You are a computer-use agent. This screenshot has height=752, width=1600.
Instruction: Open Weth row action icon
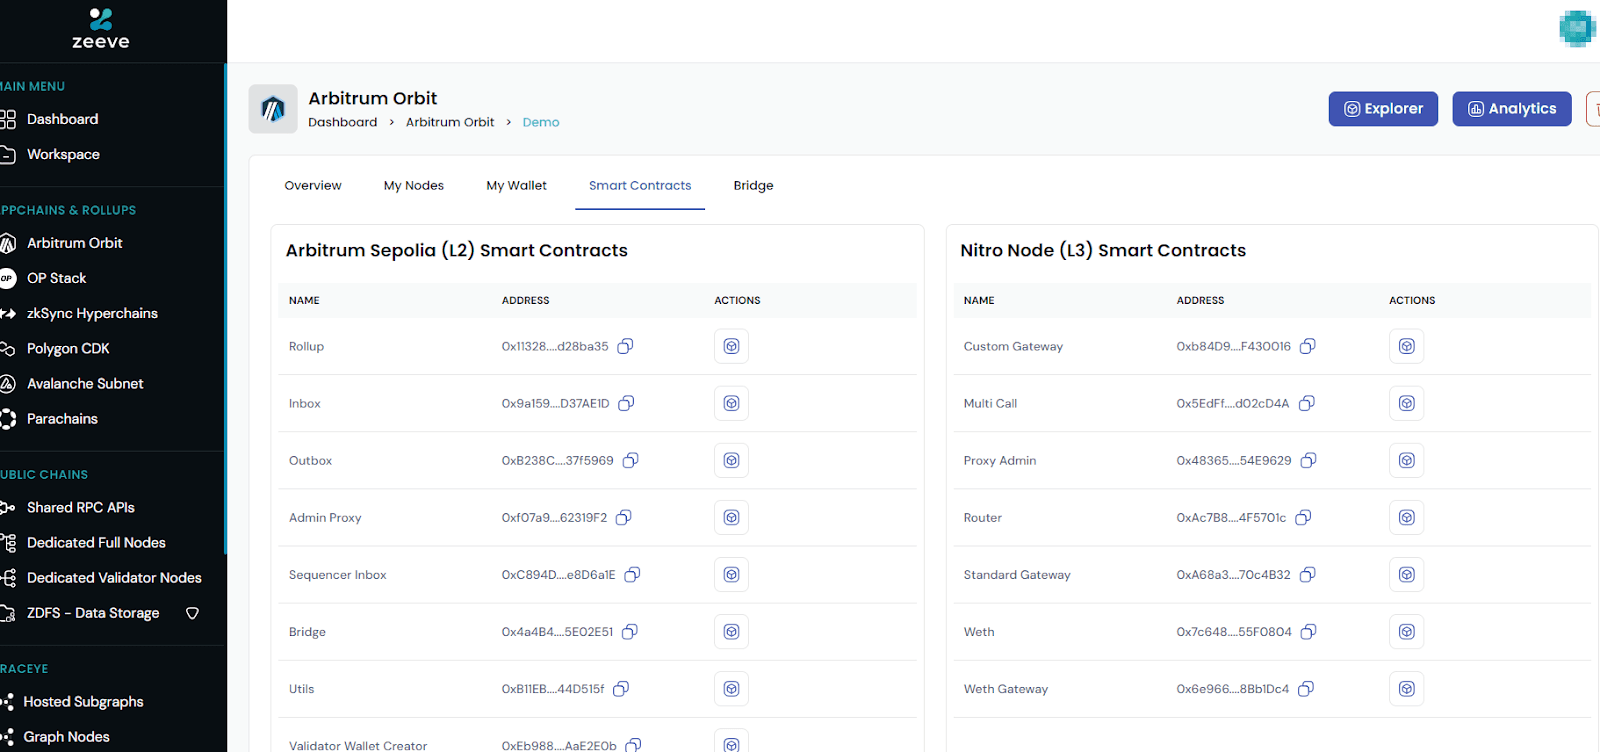point(1407,631)
